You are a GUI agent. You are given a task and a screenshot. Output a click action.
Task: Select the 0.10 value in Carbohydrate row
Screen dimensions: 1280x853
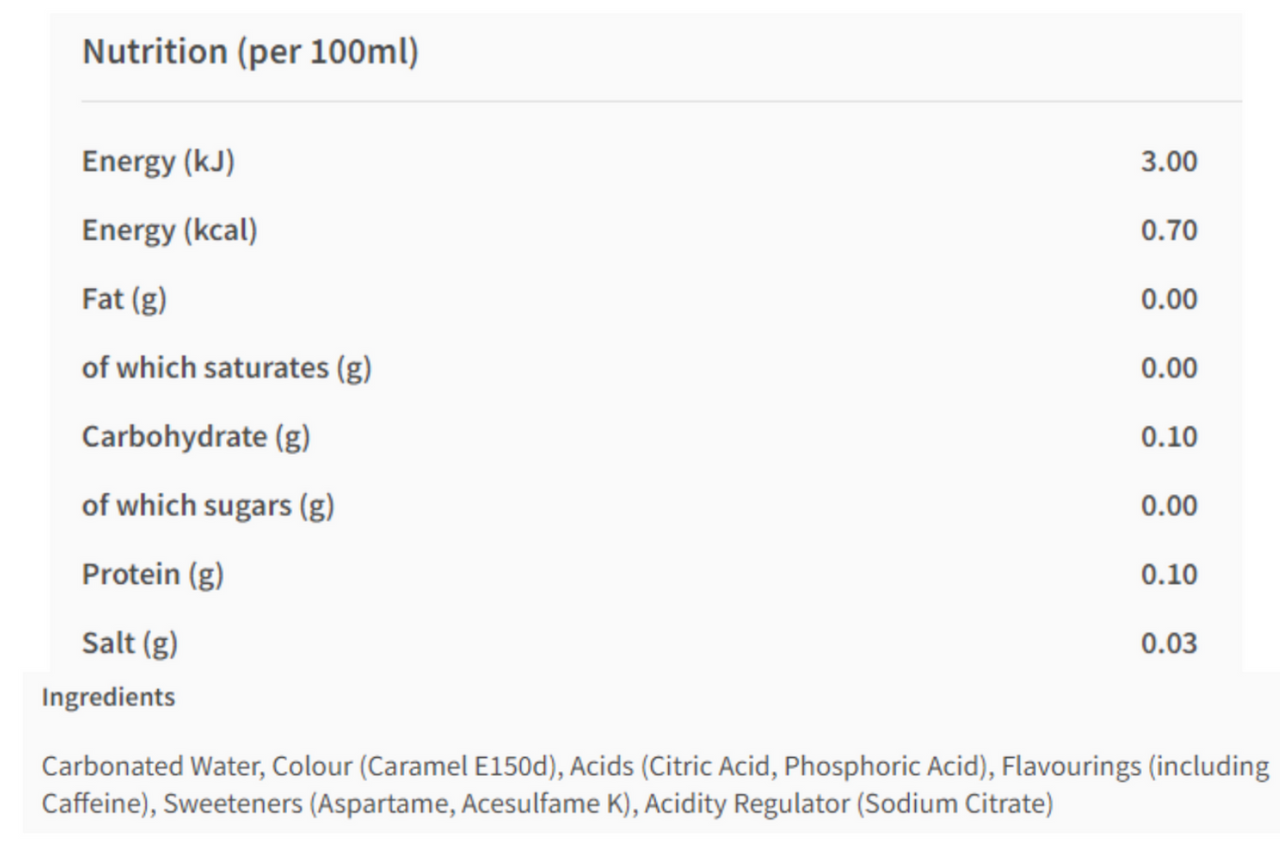tap(1169, 438)
